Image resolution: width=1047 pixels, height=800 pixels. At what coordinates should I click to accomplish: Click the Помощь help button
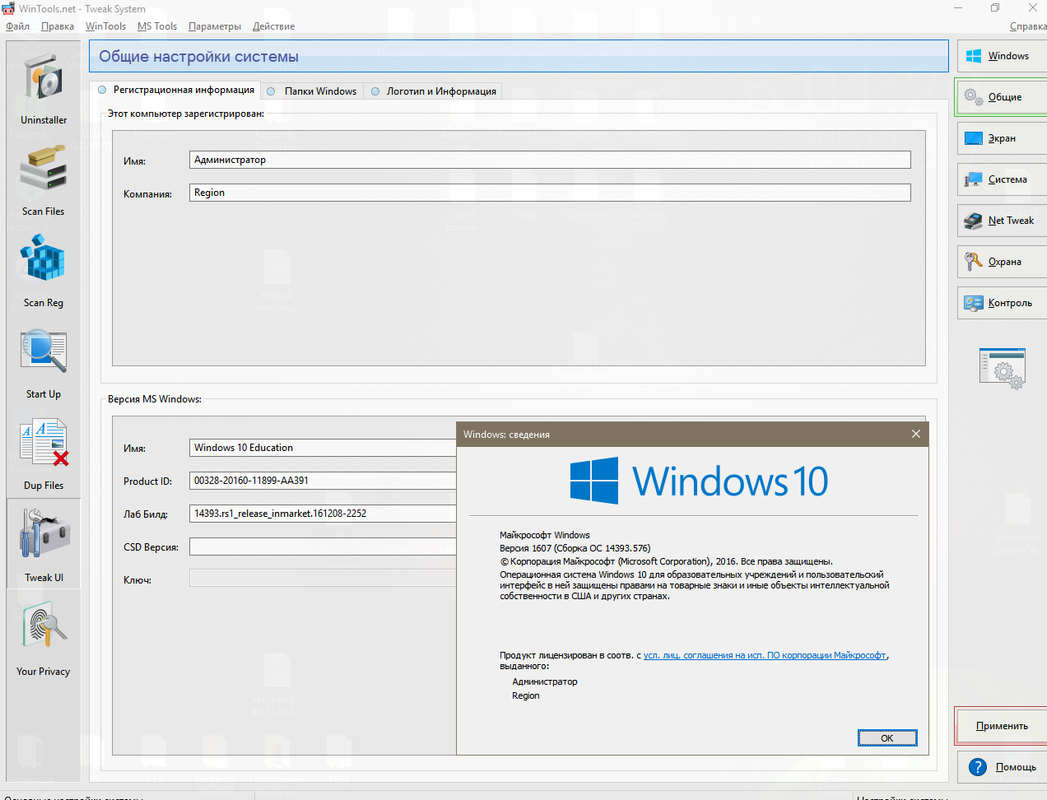[x=1002, y=767]
